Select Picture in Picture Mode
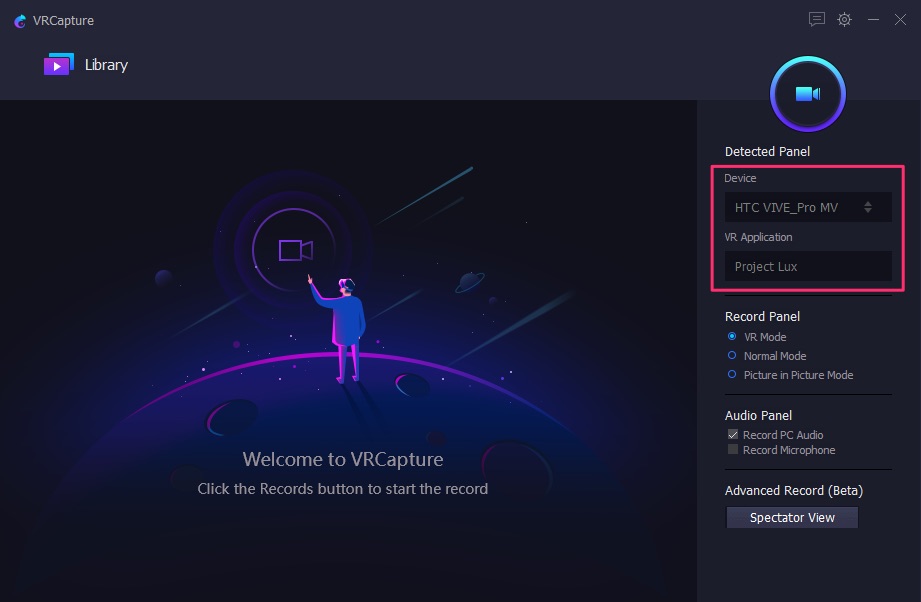The image size is (921, 602). point(732,374)
